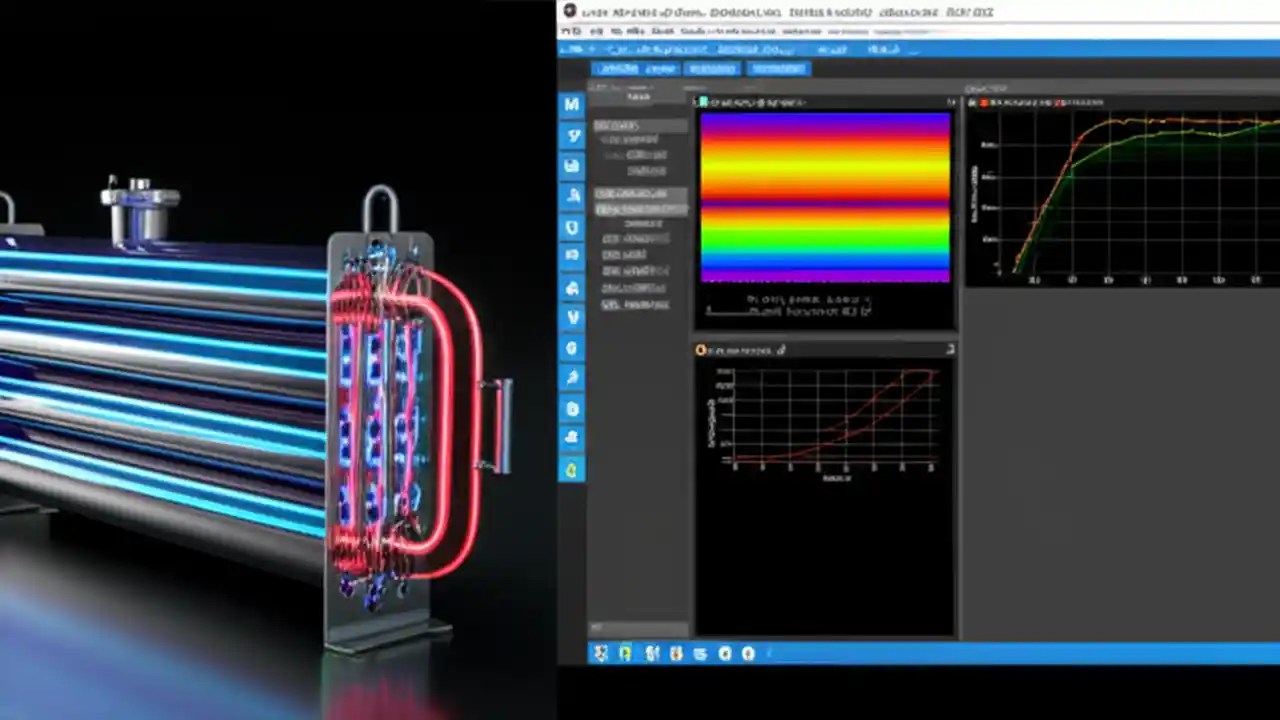Open the first menu in the top menu bar

568,31
